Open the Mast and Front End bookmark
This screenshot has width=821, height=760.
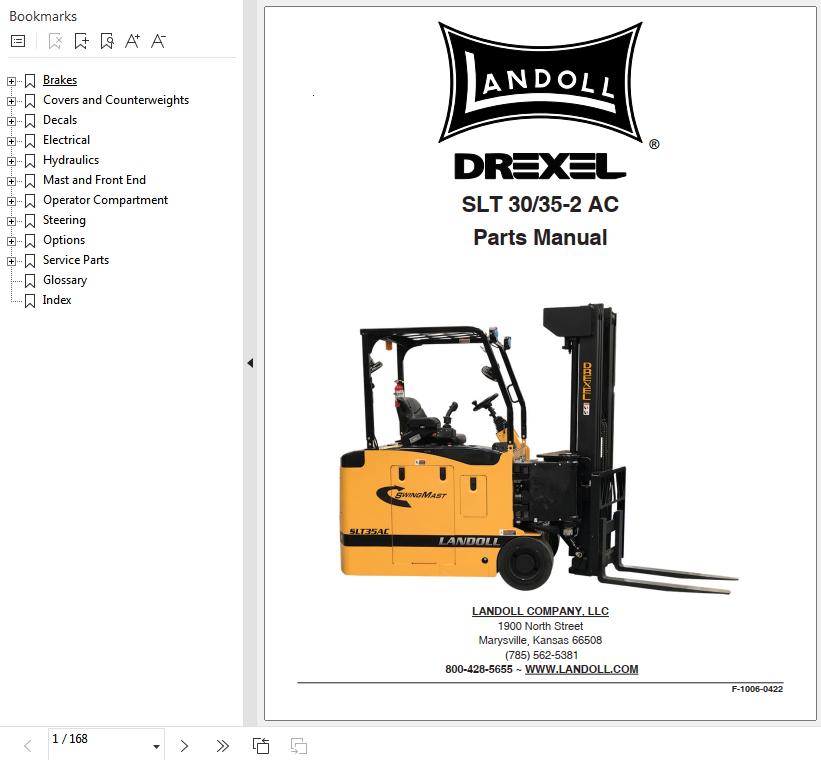click(x=94, y=180)
